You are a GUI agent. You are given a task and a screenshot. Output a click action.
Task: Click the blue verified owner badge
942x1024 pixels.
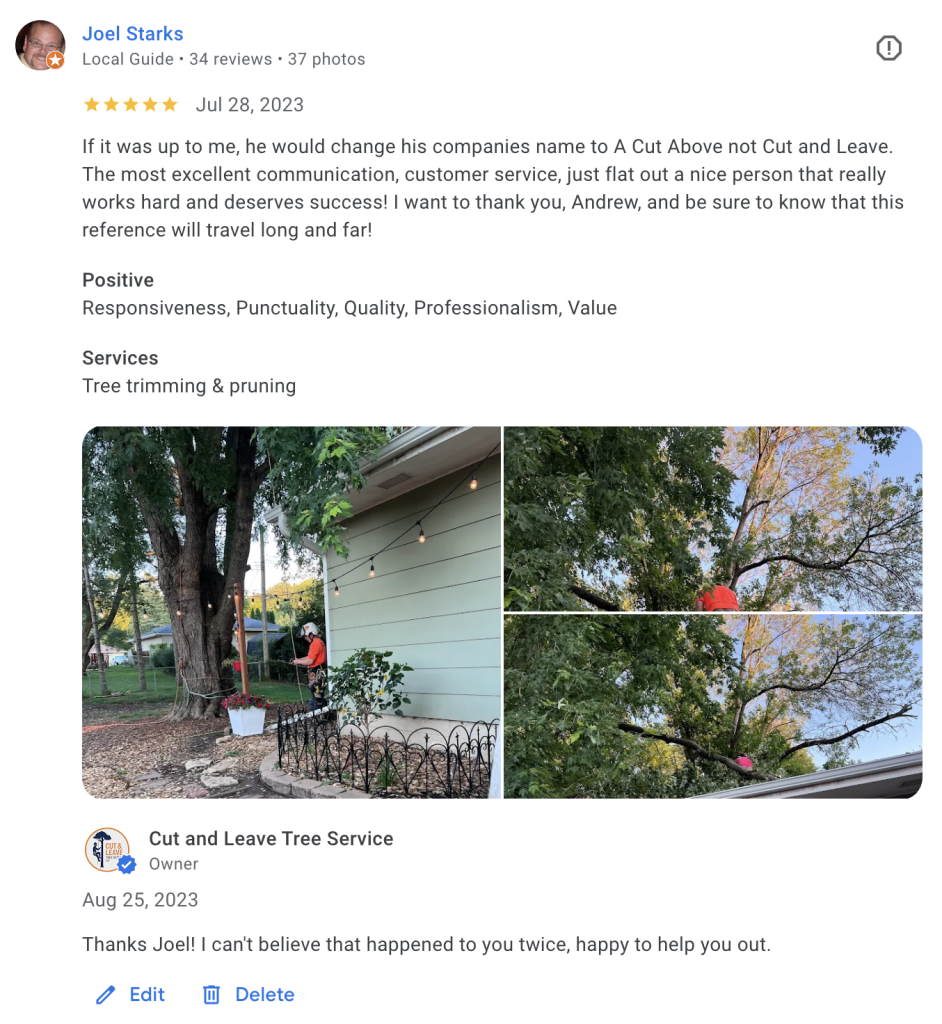pos(127,865)
